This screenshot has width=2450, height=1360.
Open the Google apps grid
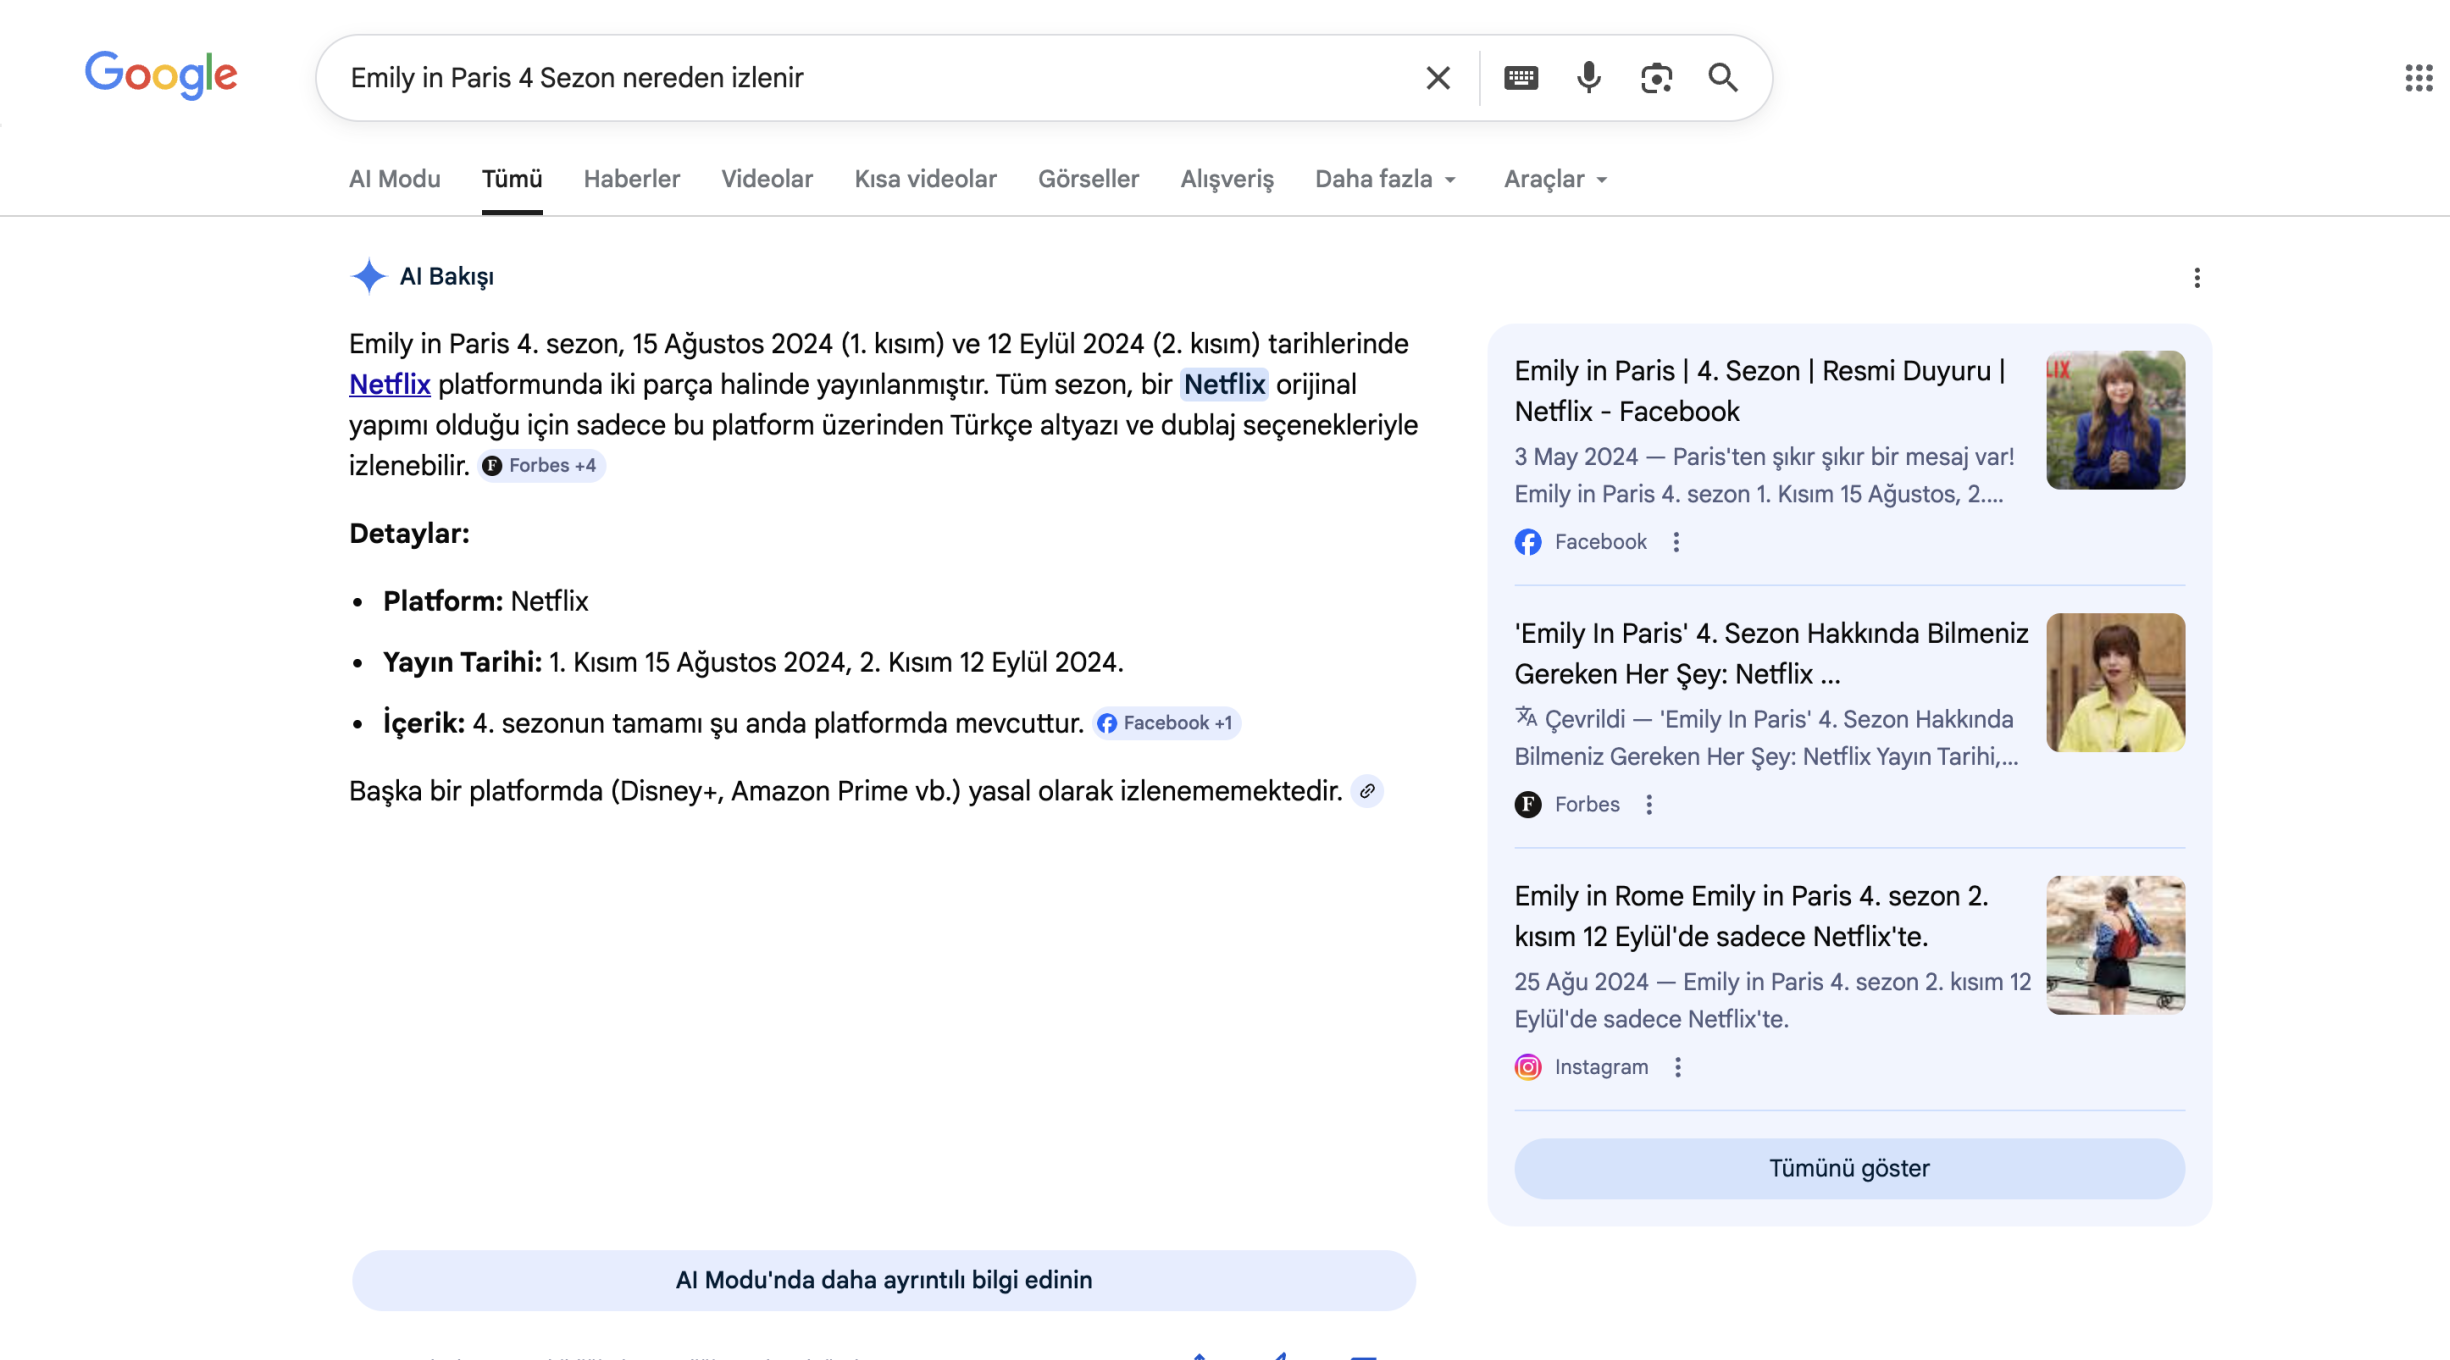click(x=2418, y=78)
